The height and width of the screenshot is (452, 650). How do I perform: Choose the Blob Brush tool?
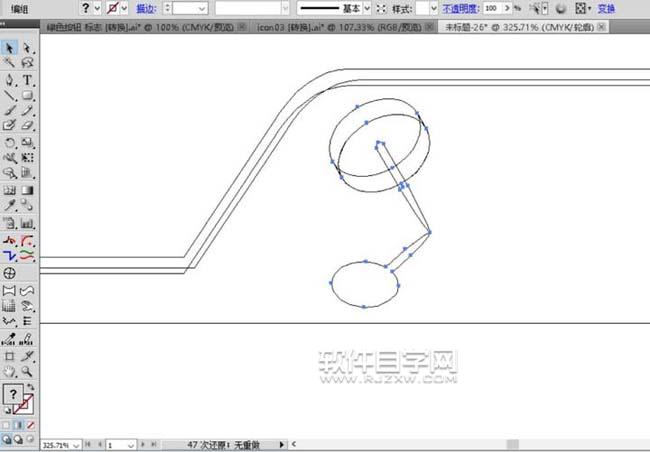pos(9,125)
